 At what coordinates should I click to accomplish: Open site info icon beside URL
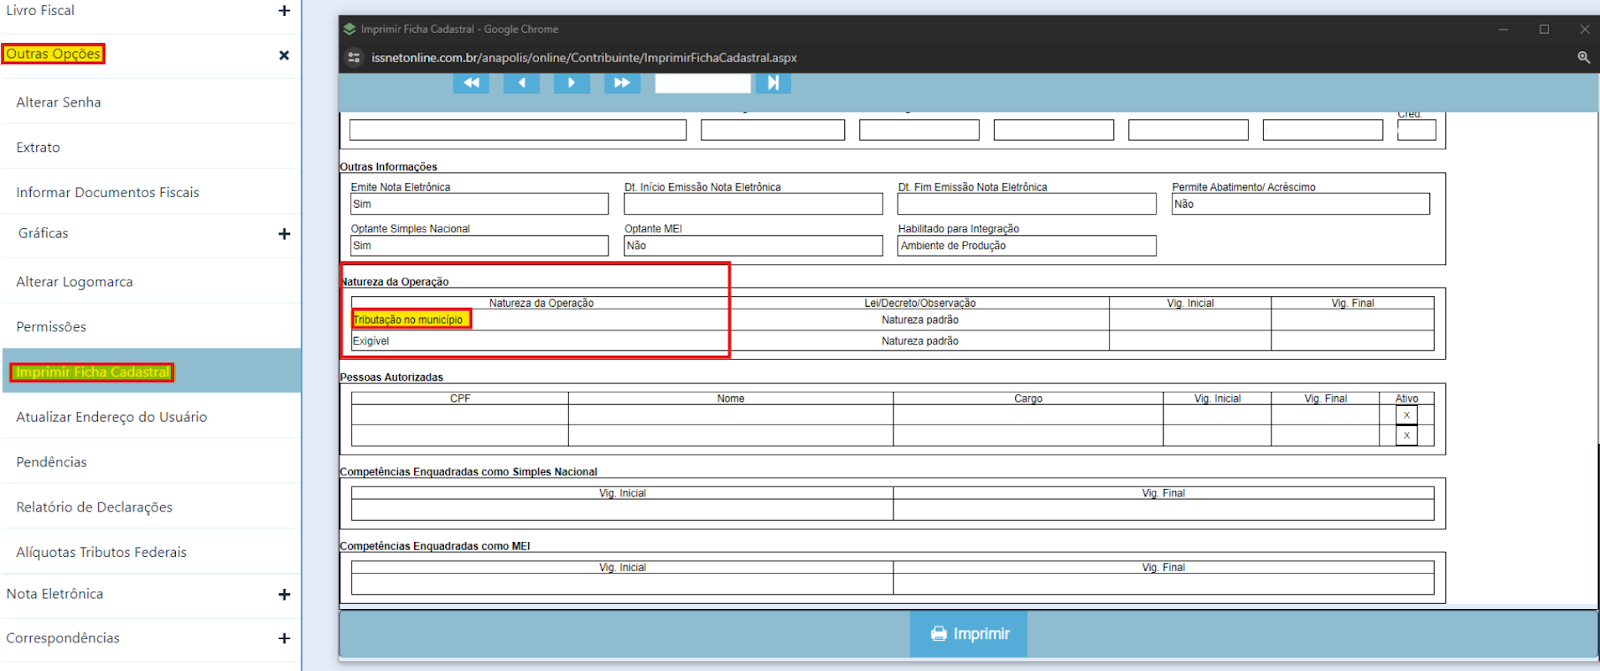tap(354, 58)
